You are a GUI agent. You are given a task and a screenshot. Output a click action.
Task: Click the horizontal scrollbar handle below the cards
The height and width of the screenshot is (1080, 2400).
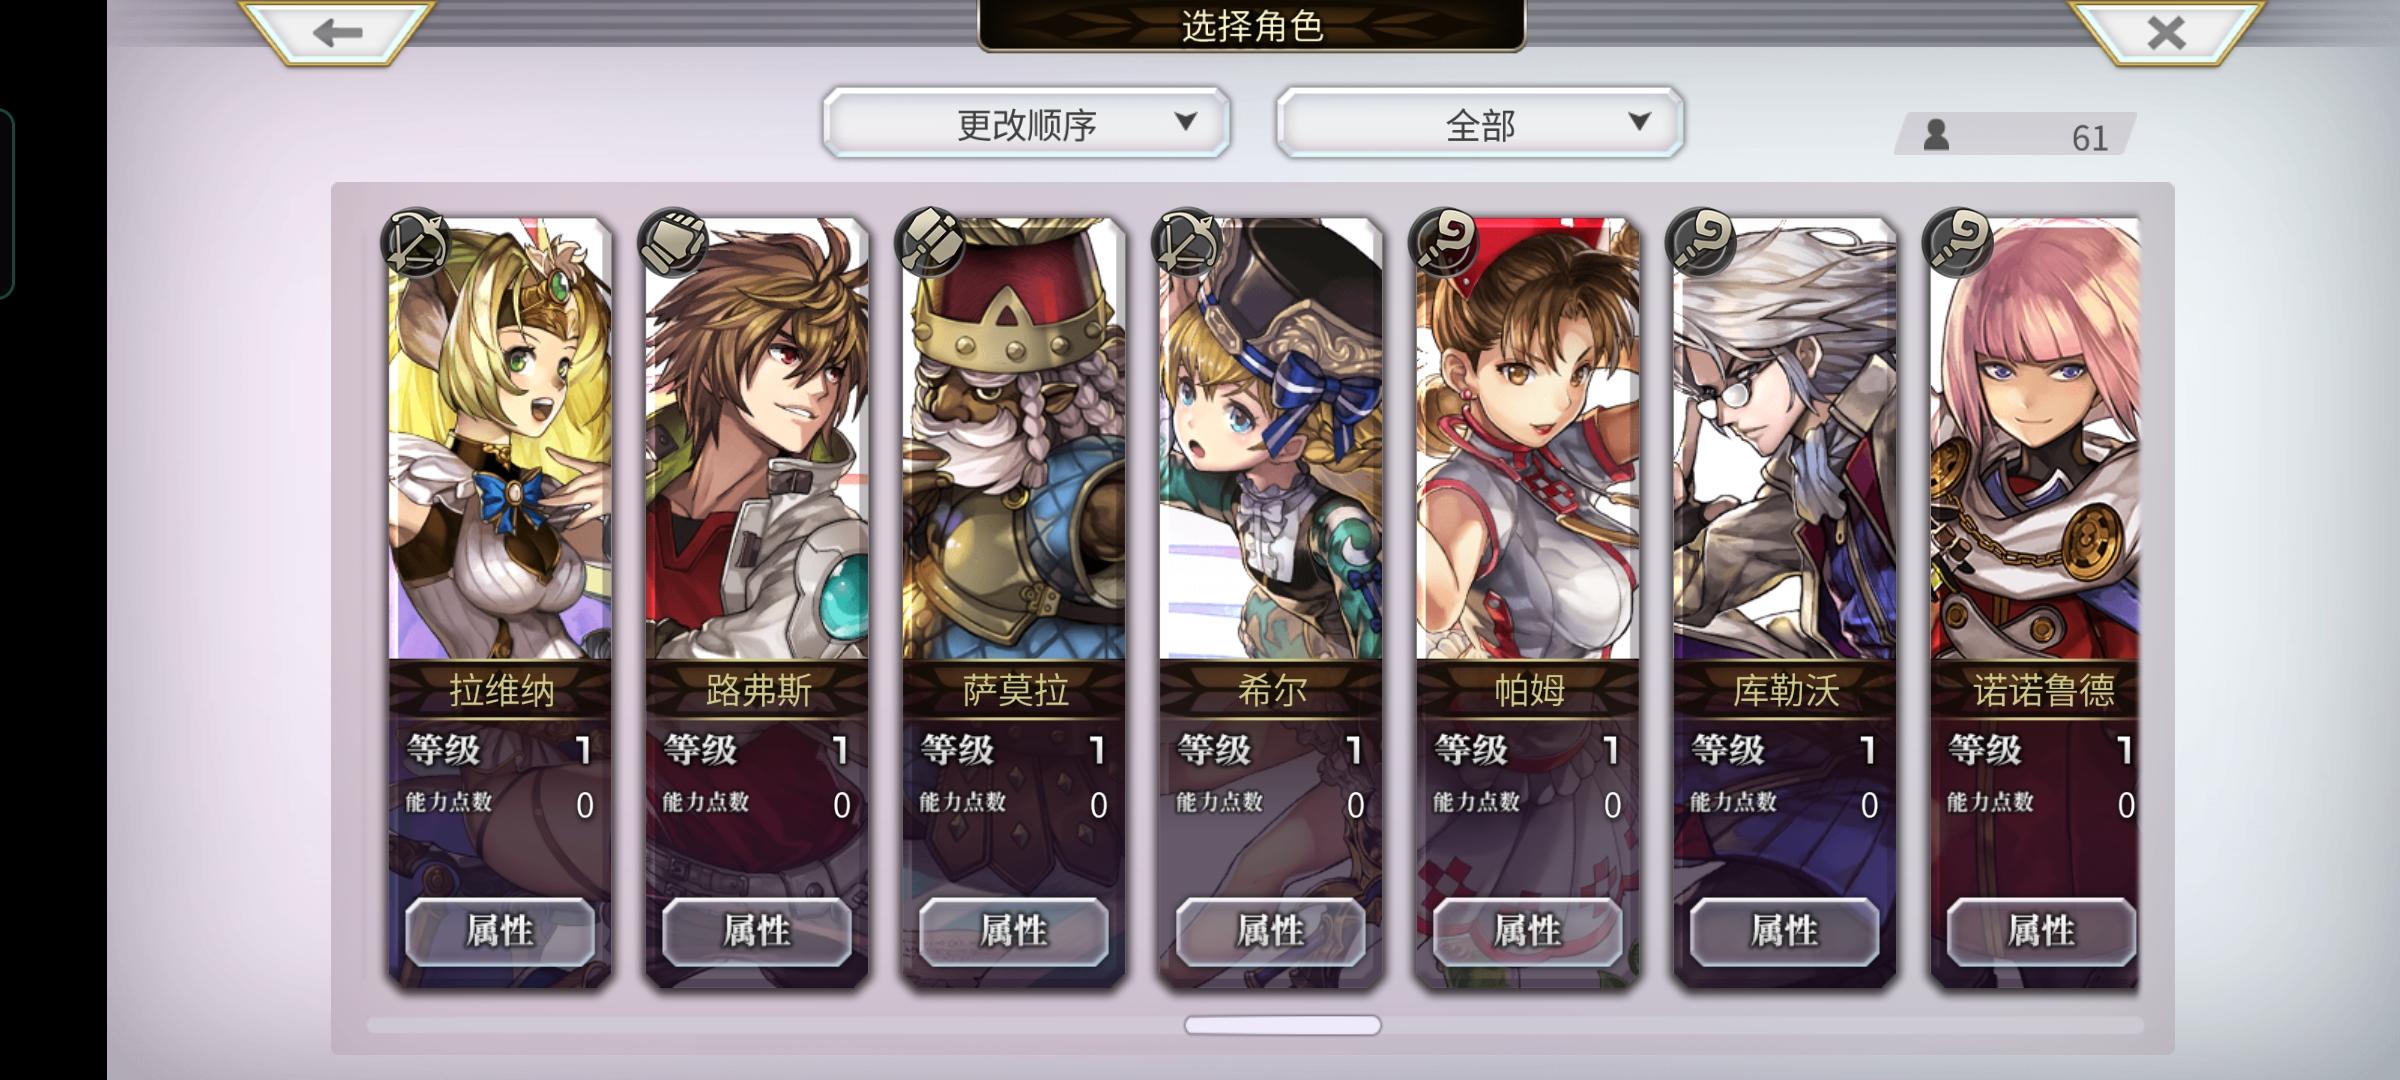(x=1283, y=1025)
